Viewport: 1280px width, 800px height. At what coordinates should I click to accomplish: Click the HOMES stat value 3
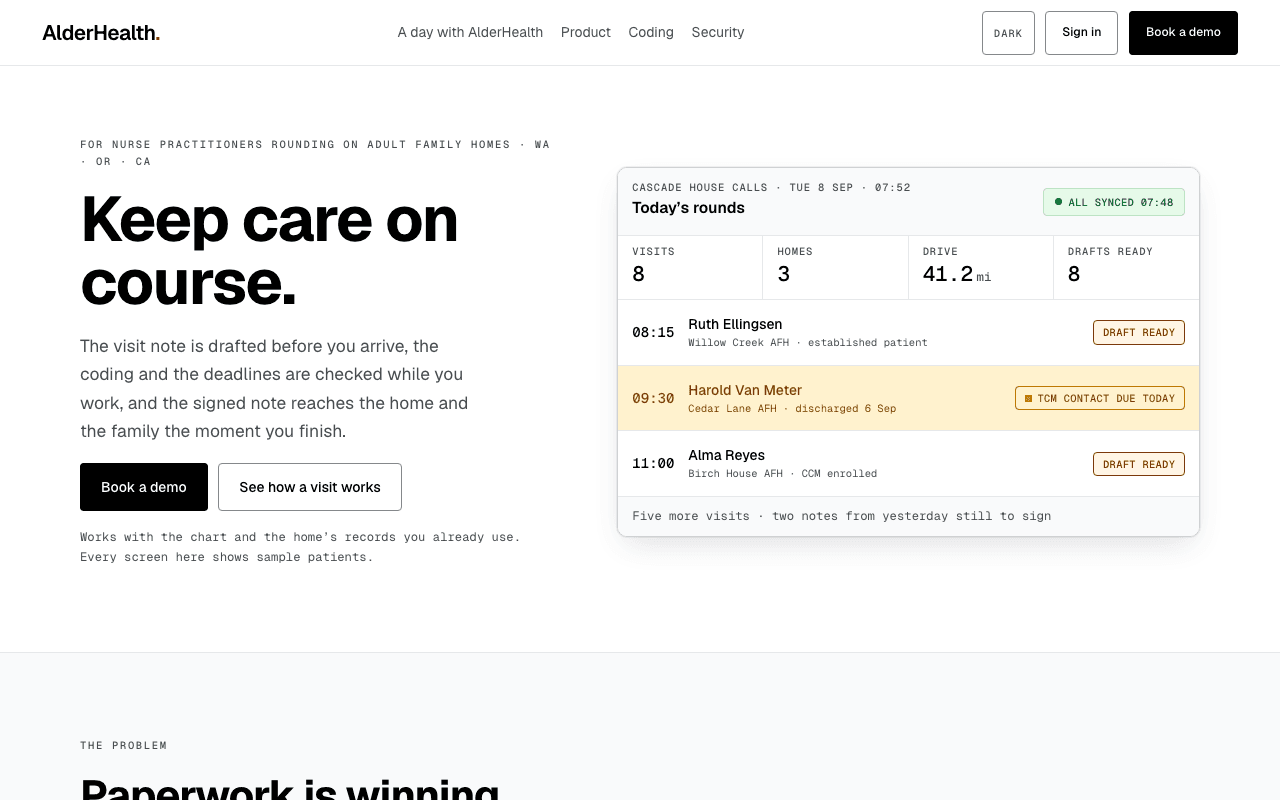(x=784, y=274)
